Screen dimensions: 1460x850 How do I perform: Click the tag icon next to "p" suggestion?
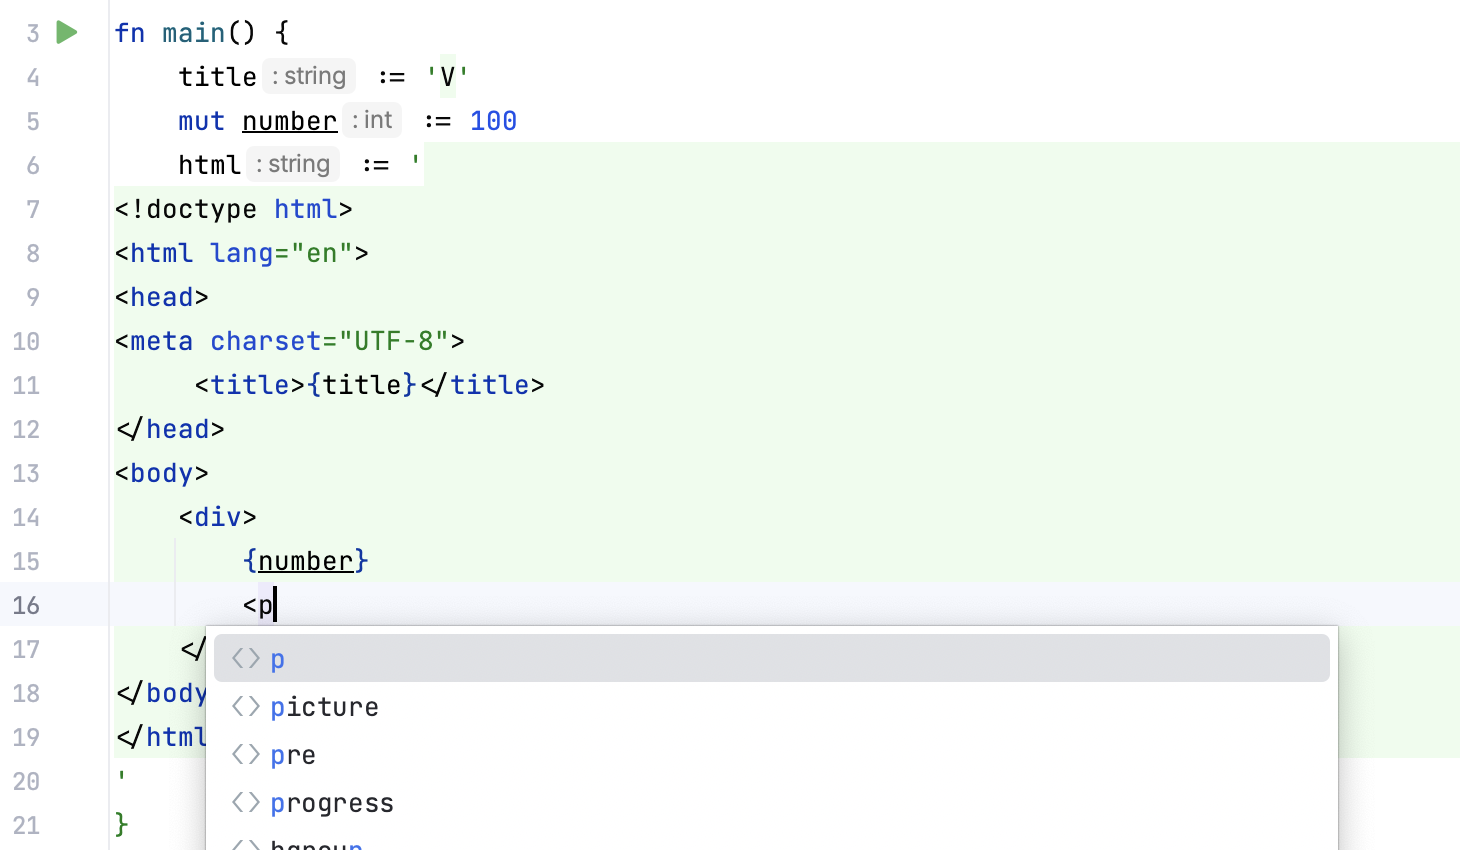pyautogui.click(x=245, y=657)
